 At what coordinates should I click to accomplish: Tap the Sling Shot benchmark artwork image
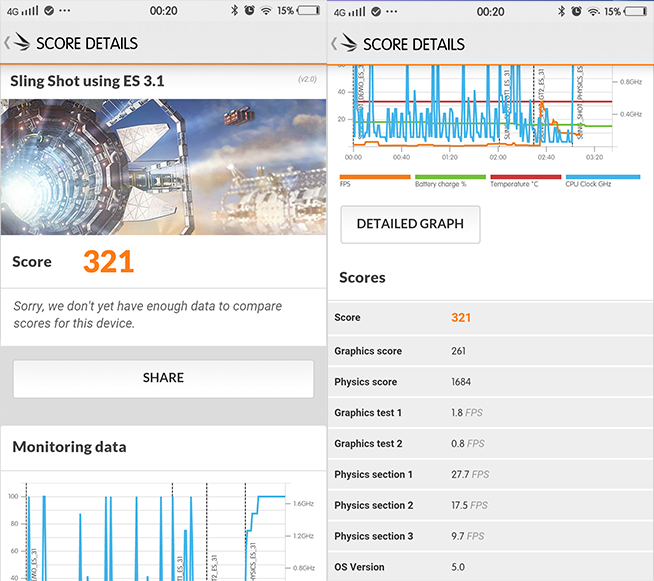tap(163, 166)
